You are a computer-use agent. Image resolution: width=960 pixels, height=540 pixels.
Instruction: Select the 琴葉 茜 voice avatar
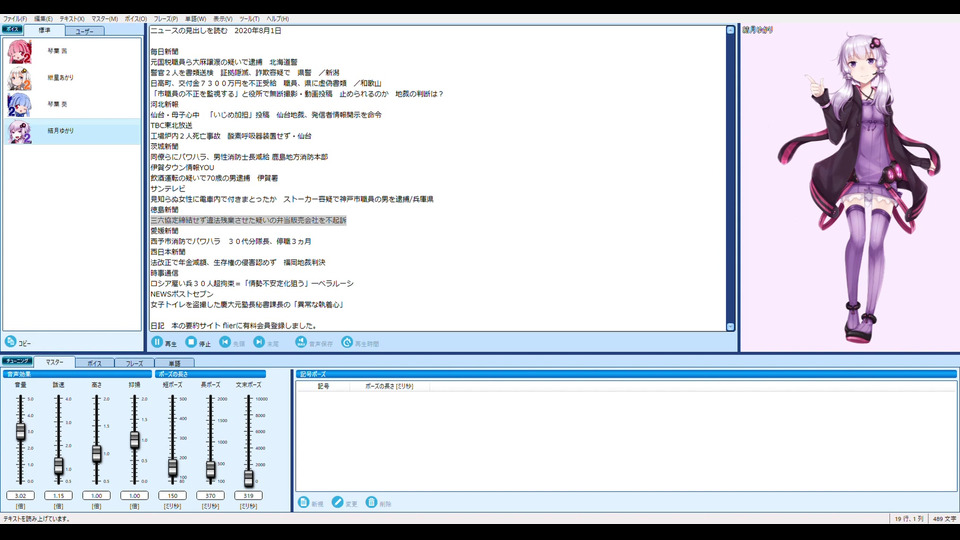pos(20,51)
